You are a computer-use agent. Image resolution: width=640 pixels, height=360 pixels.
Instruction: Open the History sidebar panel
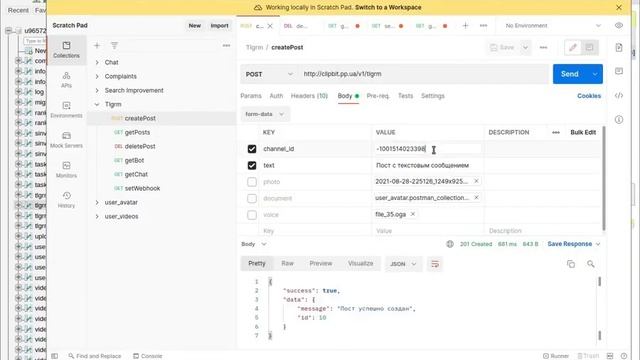point(67,200)
